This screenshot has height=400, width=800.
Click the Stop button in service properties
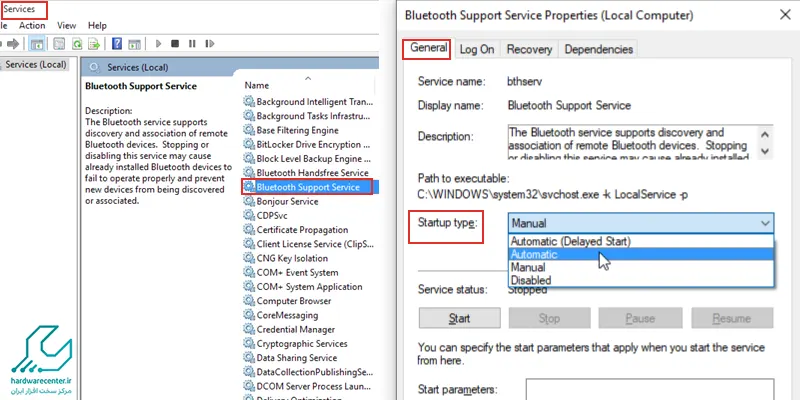pos(549,318)
